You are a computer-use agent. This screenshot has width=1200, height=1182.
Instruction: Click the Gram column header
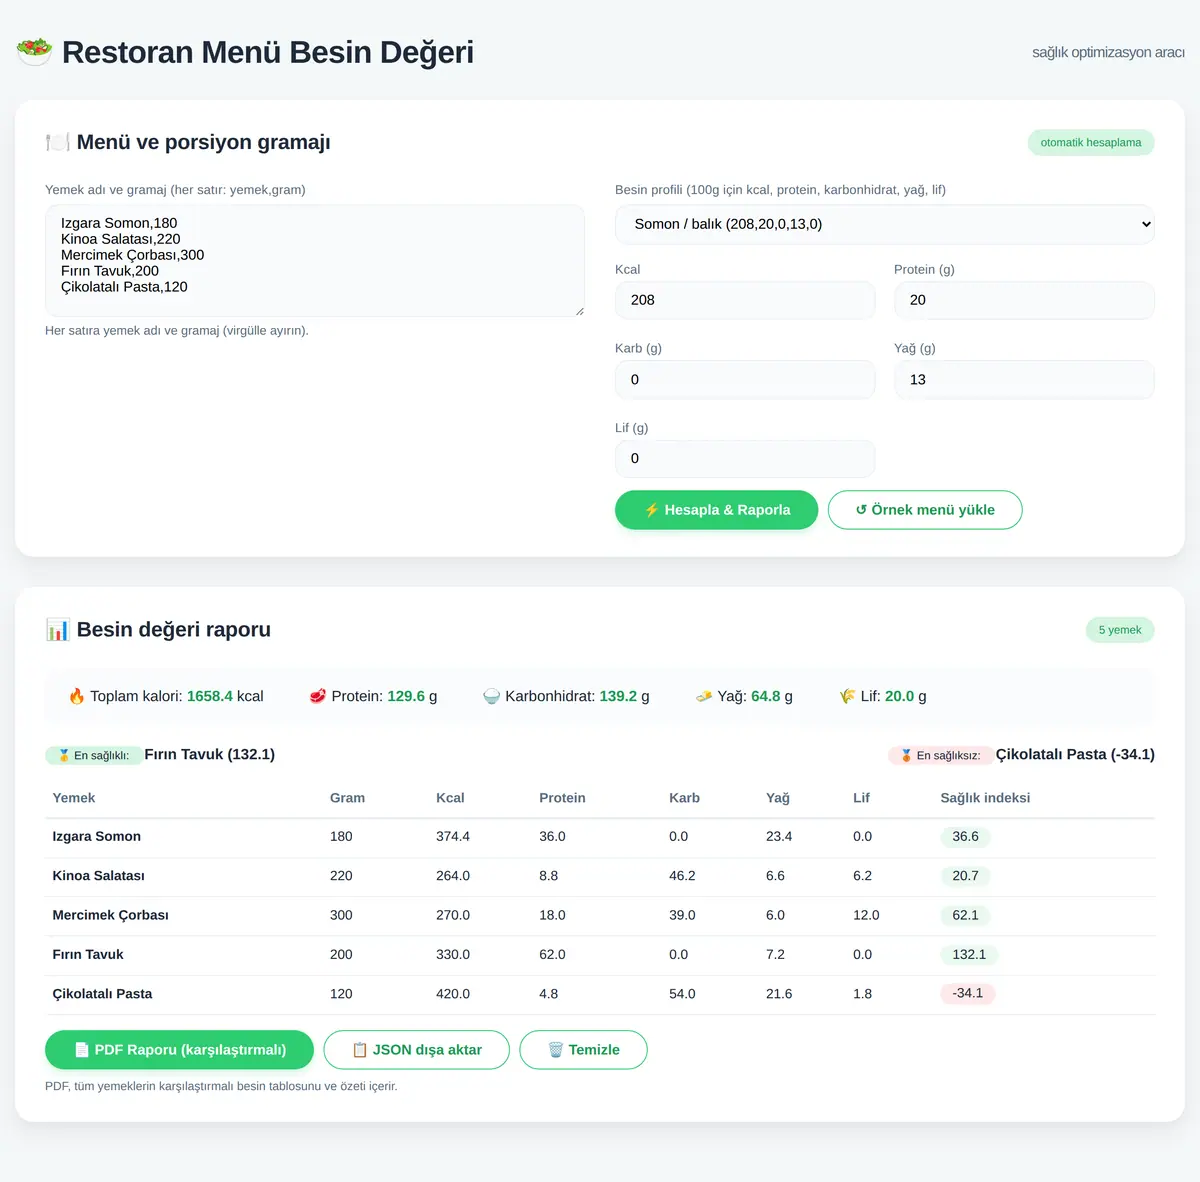[x=347, y=798]
